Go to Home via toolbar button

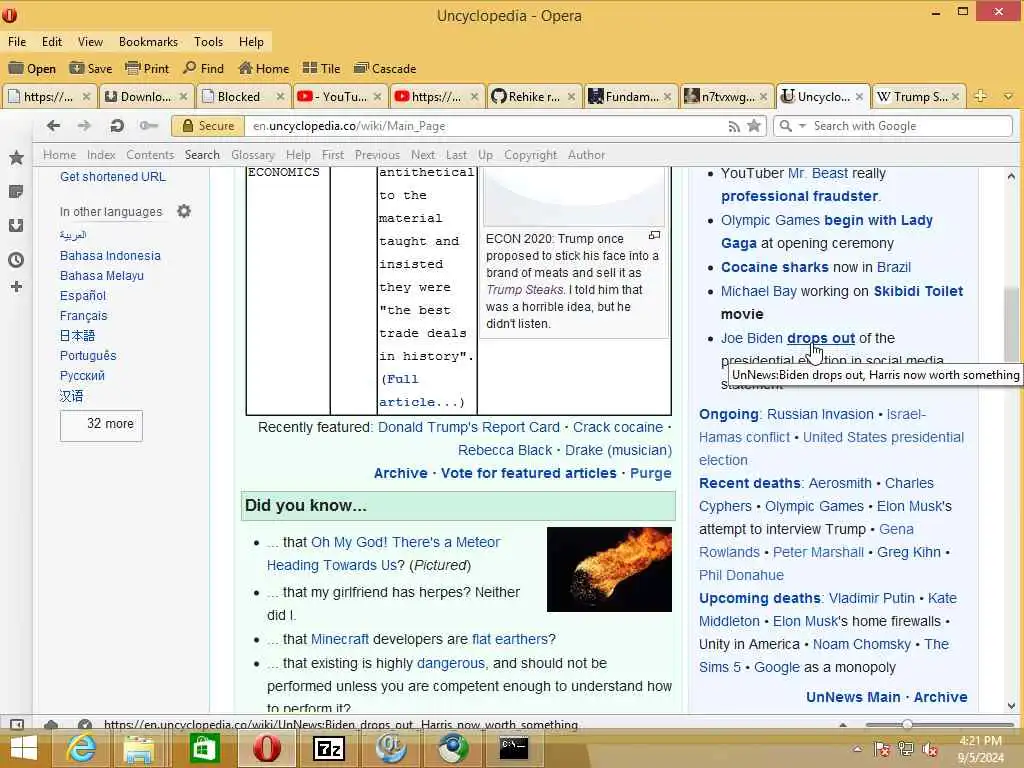[x=264, y=69]
